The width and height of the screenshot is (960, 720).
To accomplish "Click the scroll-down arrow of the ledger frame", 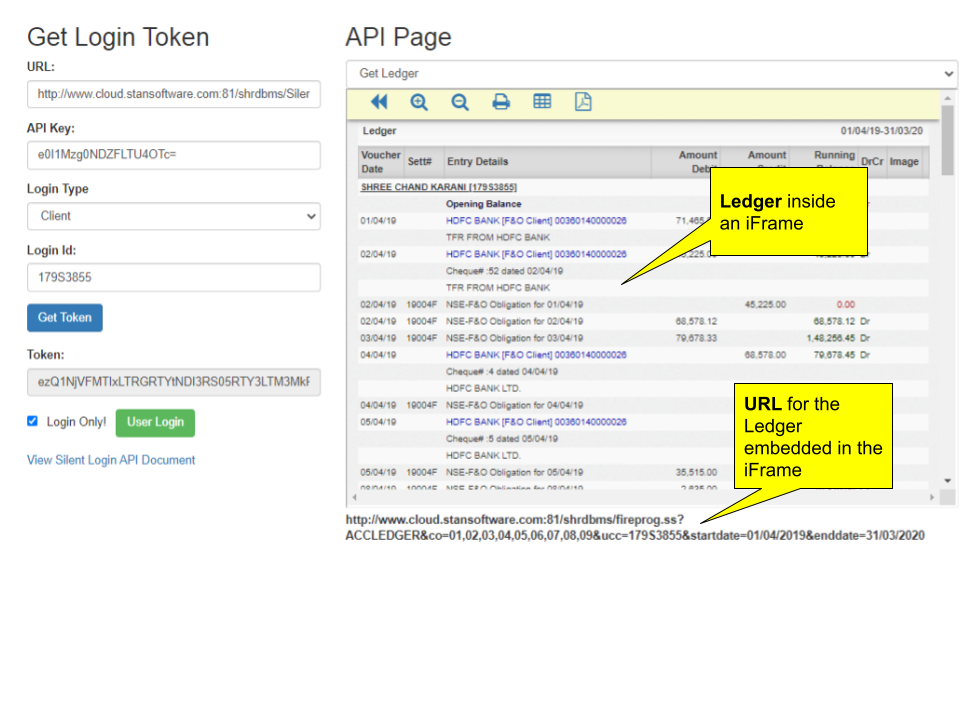I will (948, 481).
